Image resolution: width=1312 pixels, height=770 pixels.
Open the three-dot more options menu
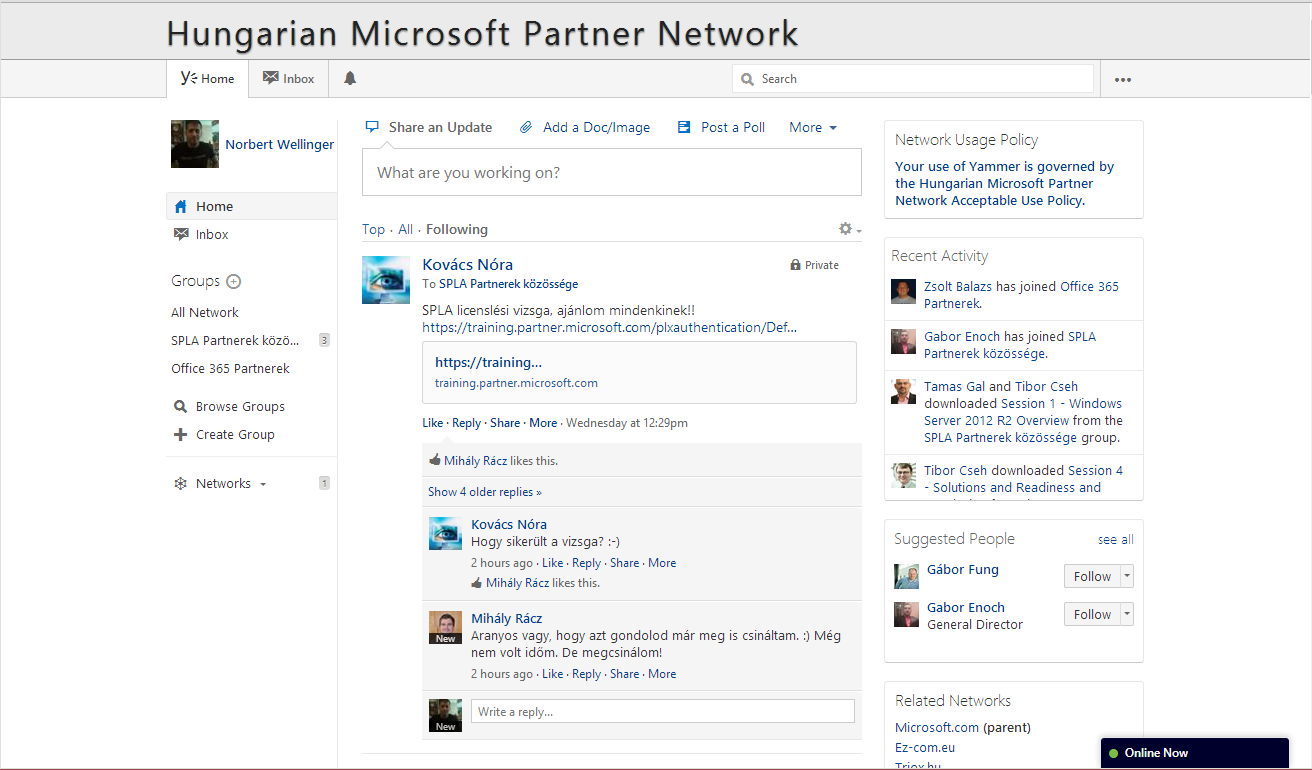point(1123,80)
